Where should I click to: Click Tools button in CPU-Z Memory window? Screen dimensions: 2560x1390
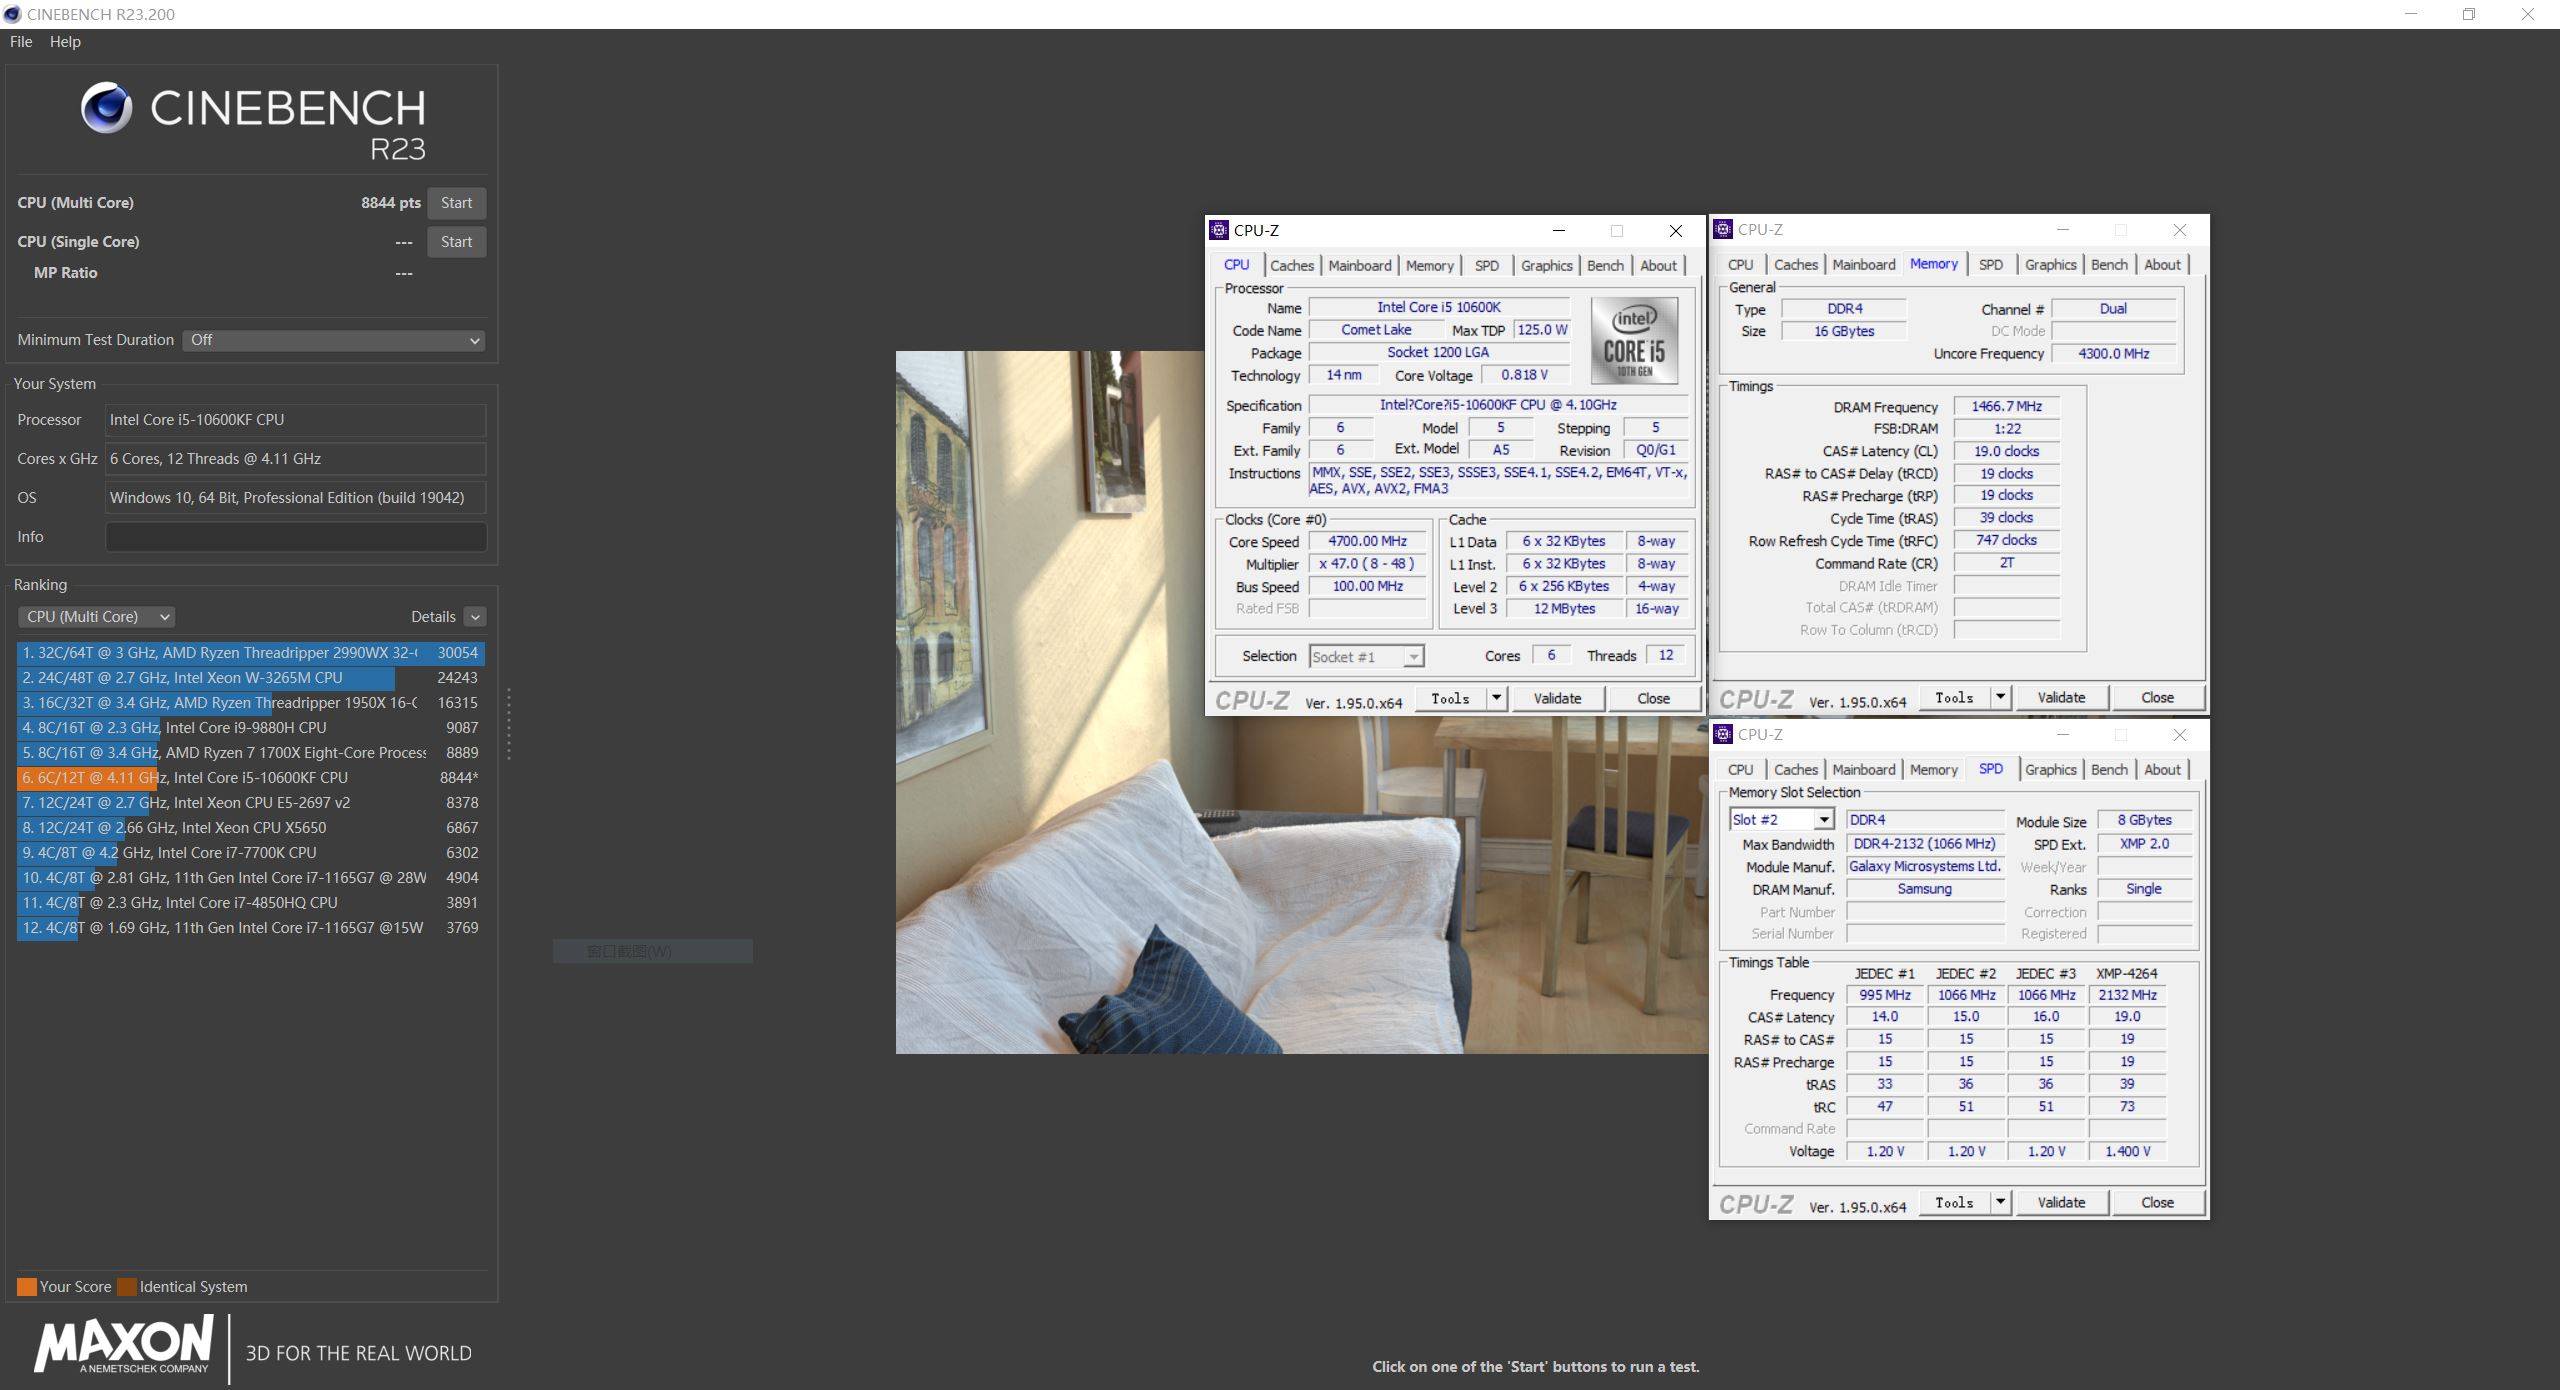1954,697
